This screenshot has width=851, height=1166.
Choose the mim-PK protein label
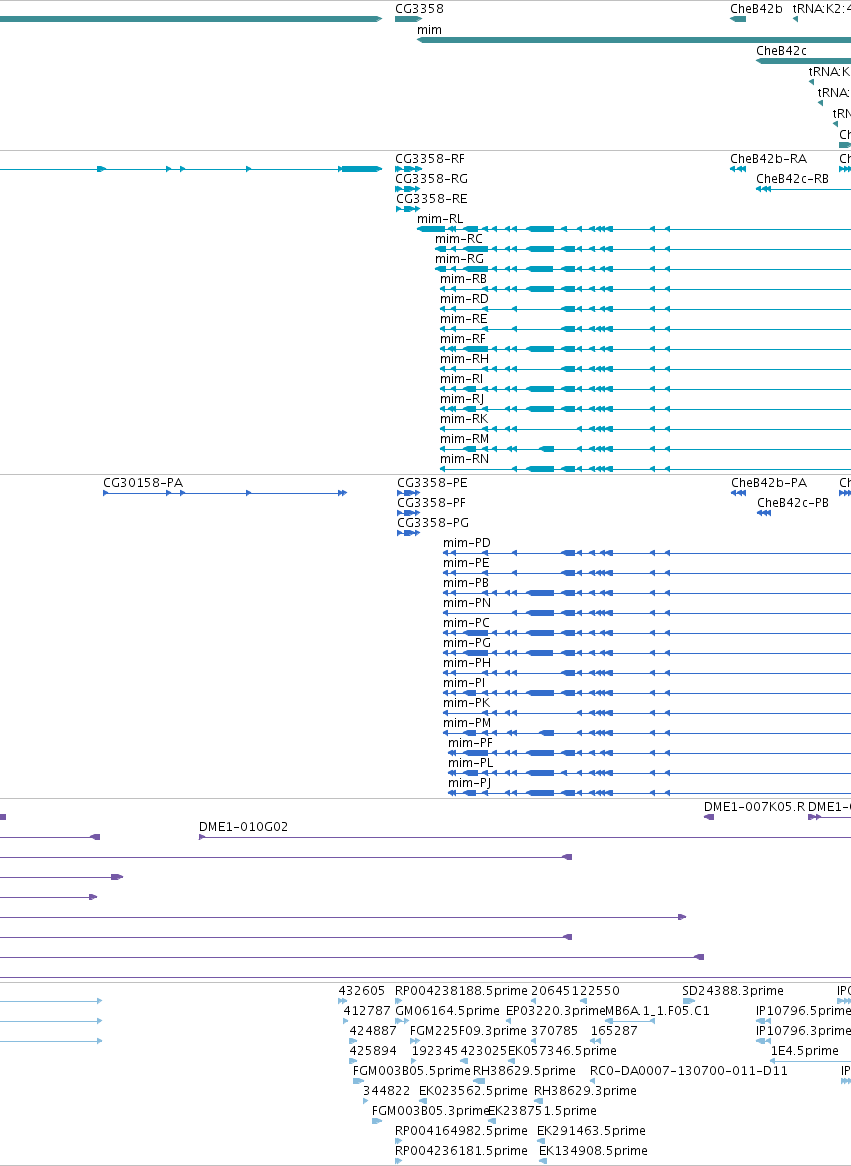466,703
